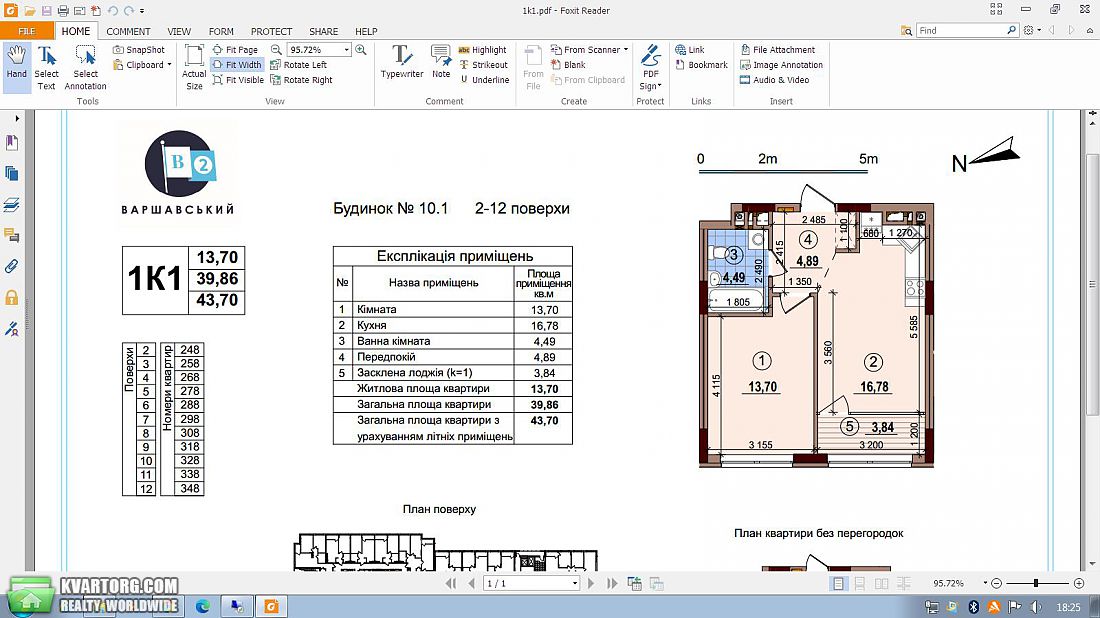Click the volume icon in system tray
This screenshot has height=618, width=1100.
pyautogui.click(x=1036, y=607)
